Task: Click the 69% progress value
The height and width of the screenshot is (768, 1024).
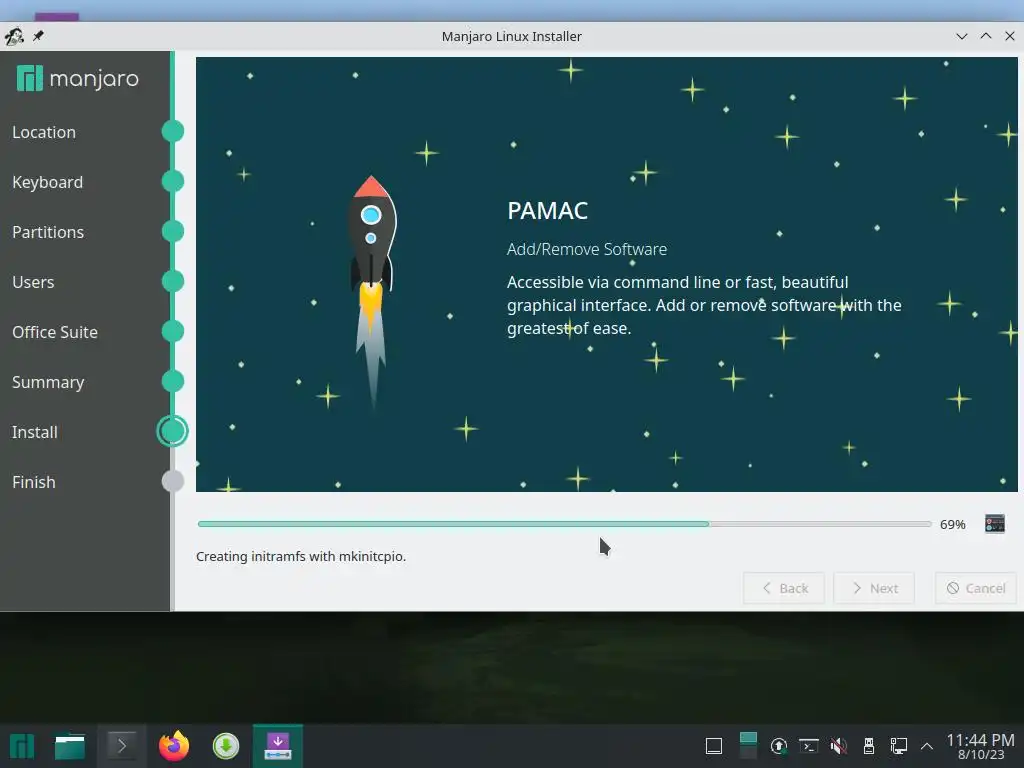Action: [x=952, y=524]
